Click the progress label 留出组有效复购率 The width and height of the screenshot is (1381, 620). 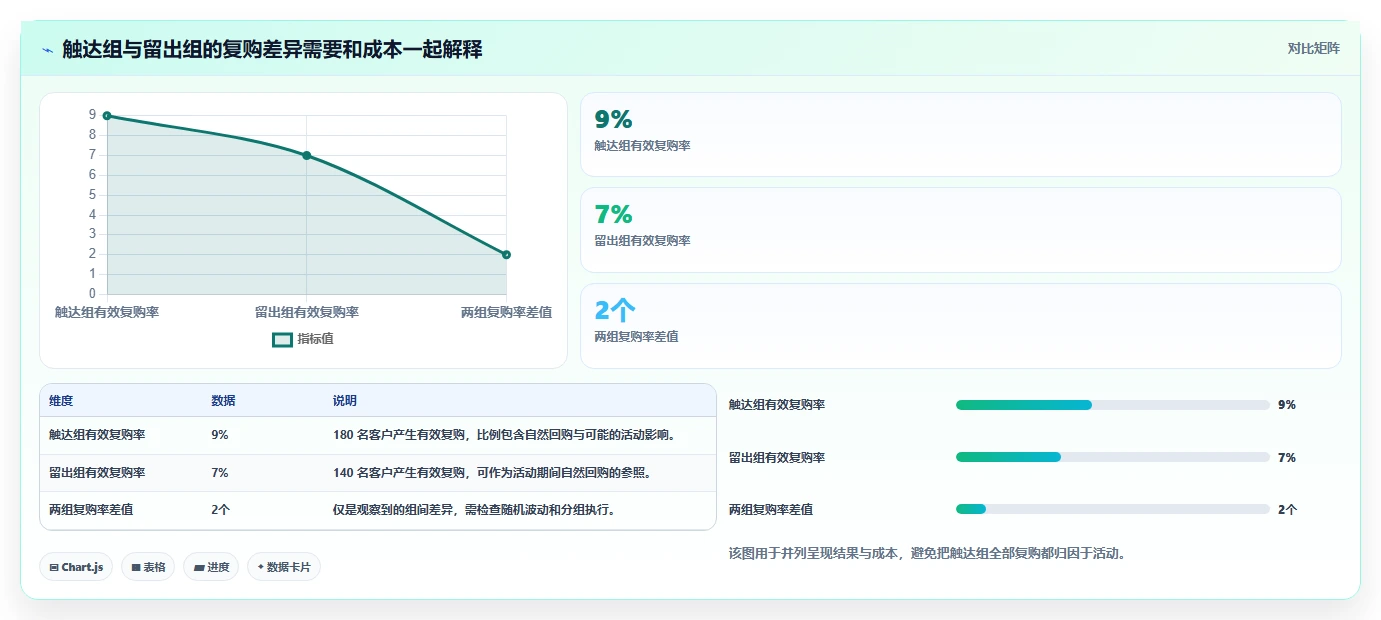point(777,457)
